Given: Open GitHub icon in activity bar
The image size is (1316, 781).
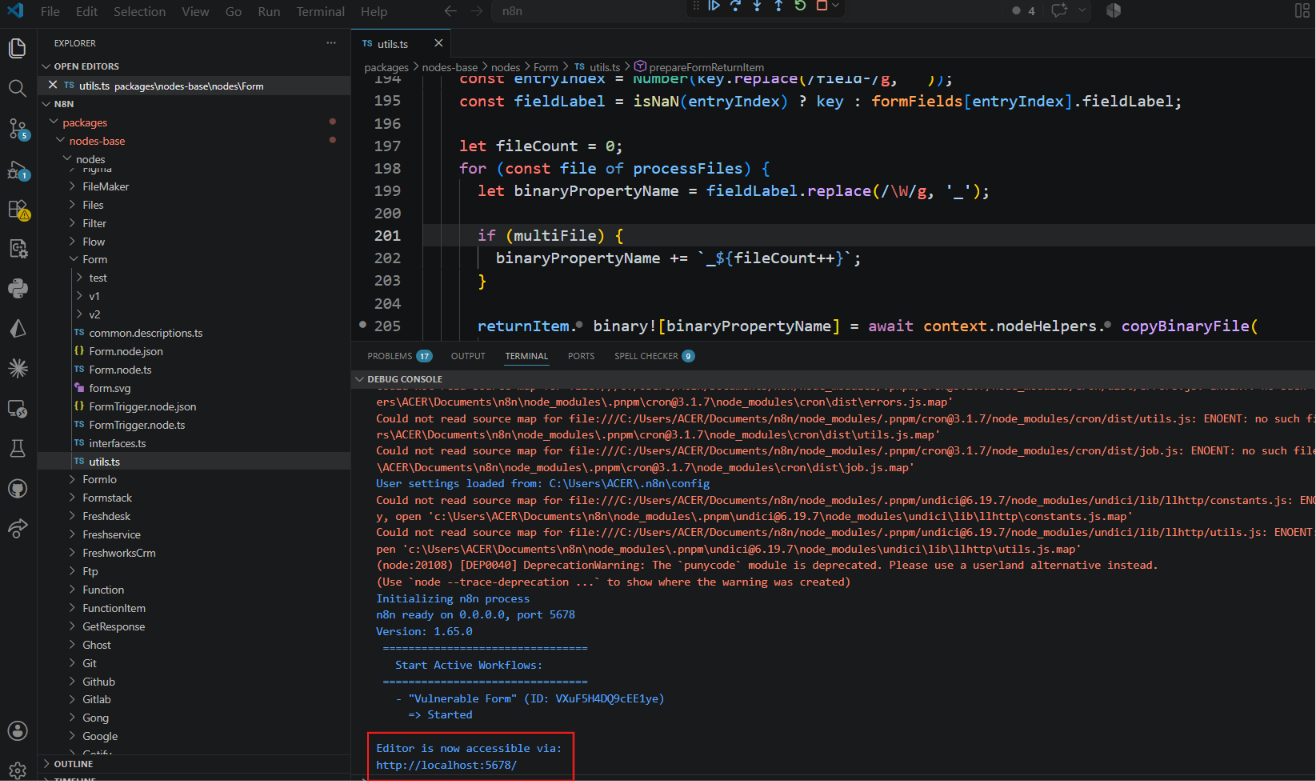Looking at the screenshot, I should coord(17,489).
